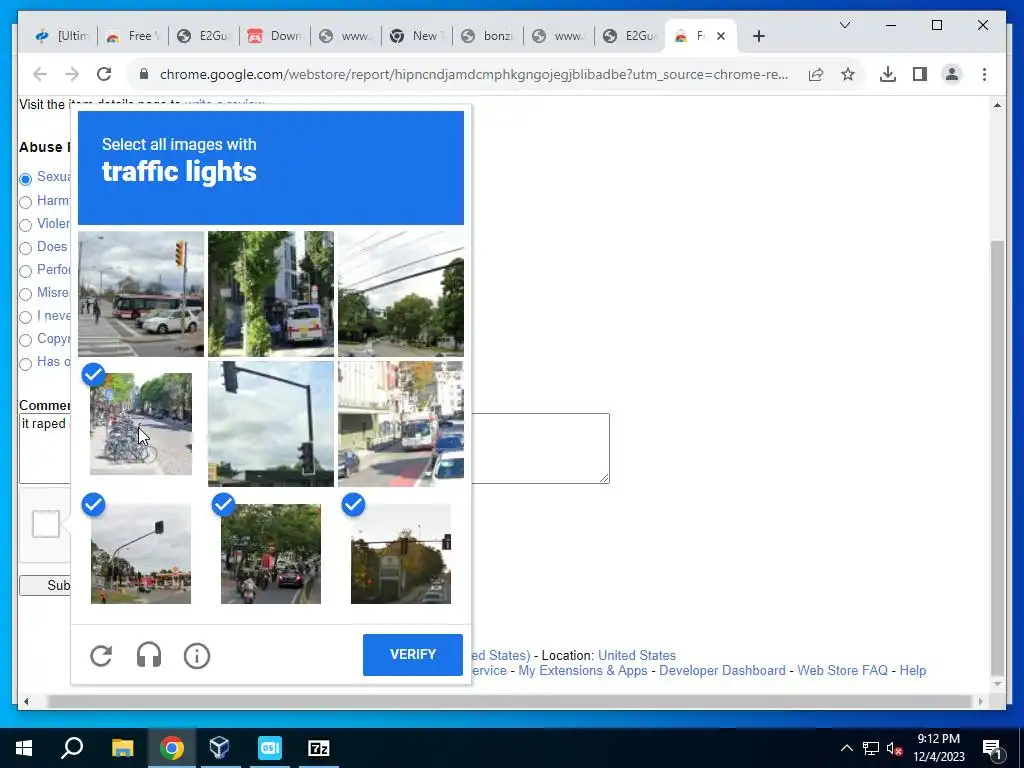Open a new tab with the plus button
The image size is (1024, 768).
tap(758, 36)
